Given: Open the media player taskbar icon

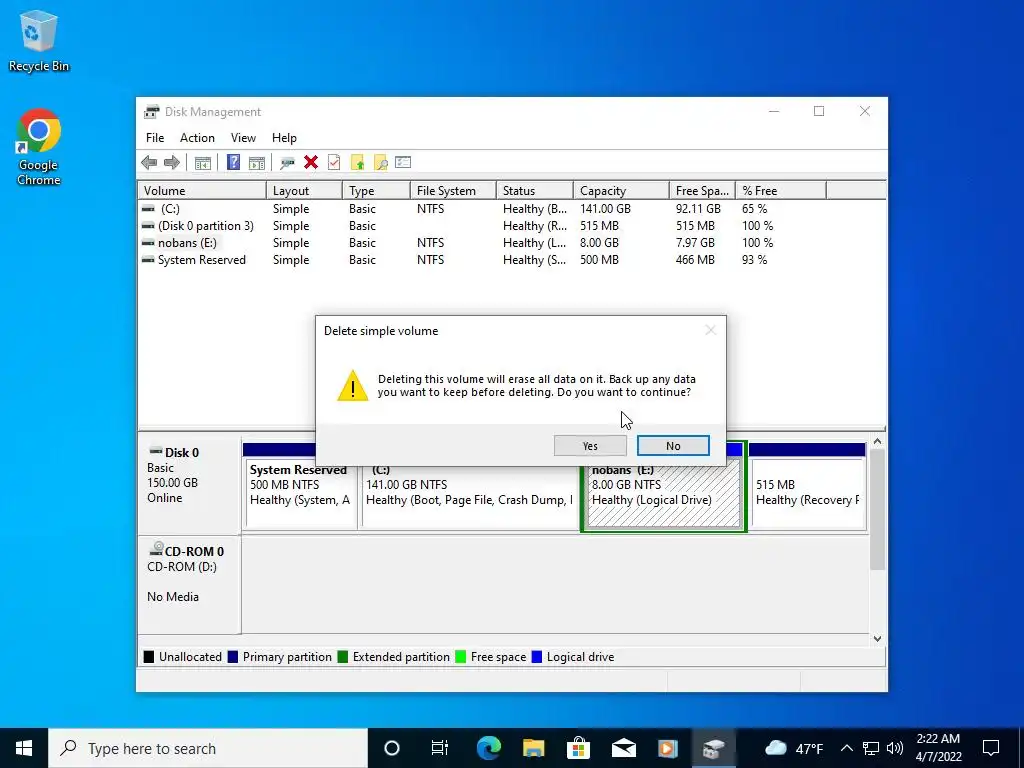Looking at the screenshot, I should pyautogui.click(x=667, y=748).
